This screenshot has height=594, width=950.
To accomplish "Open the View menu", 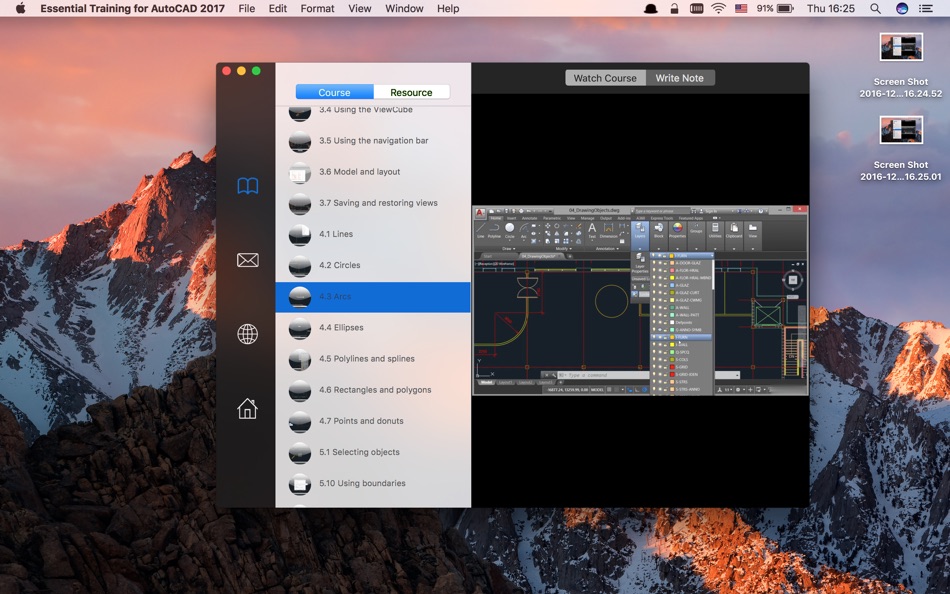I will [x=360, y=8].
